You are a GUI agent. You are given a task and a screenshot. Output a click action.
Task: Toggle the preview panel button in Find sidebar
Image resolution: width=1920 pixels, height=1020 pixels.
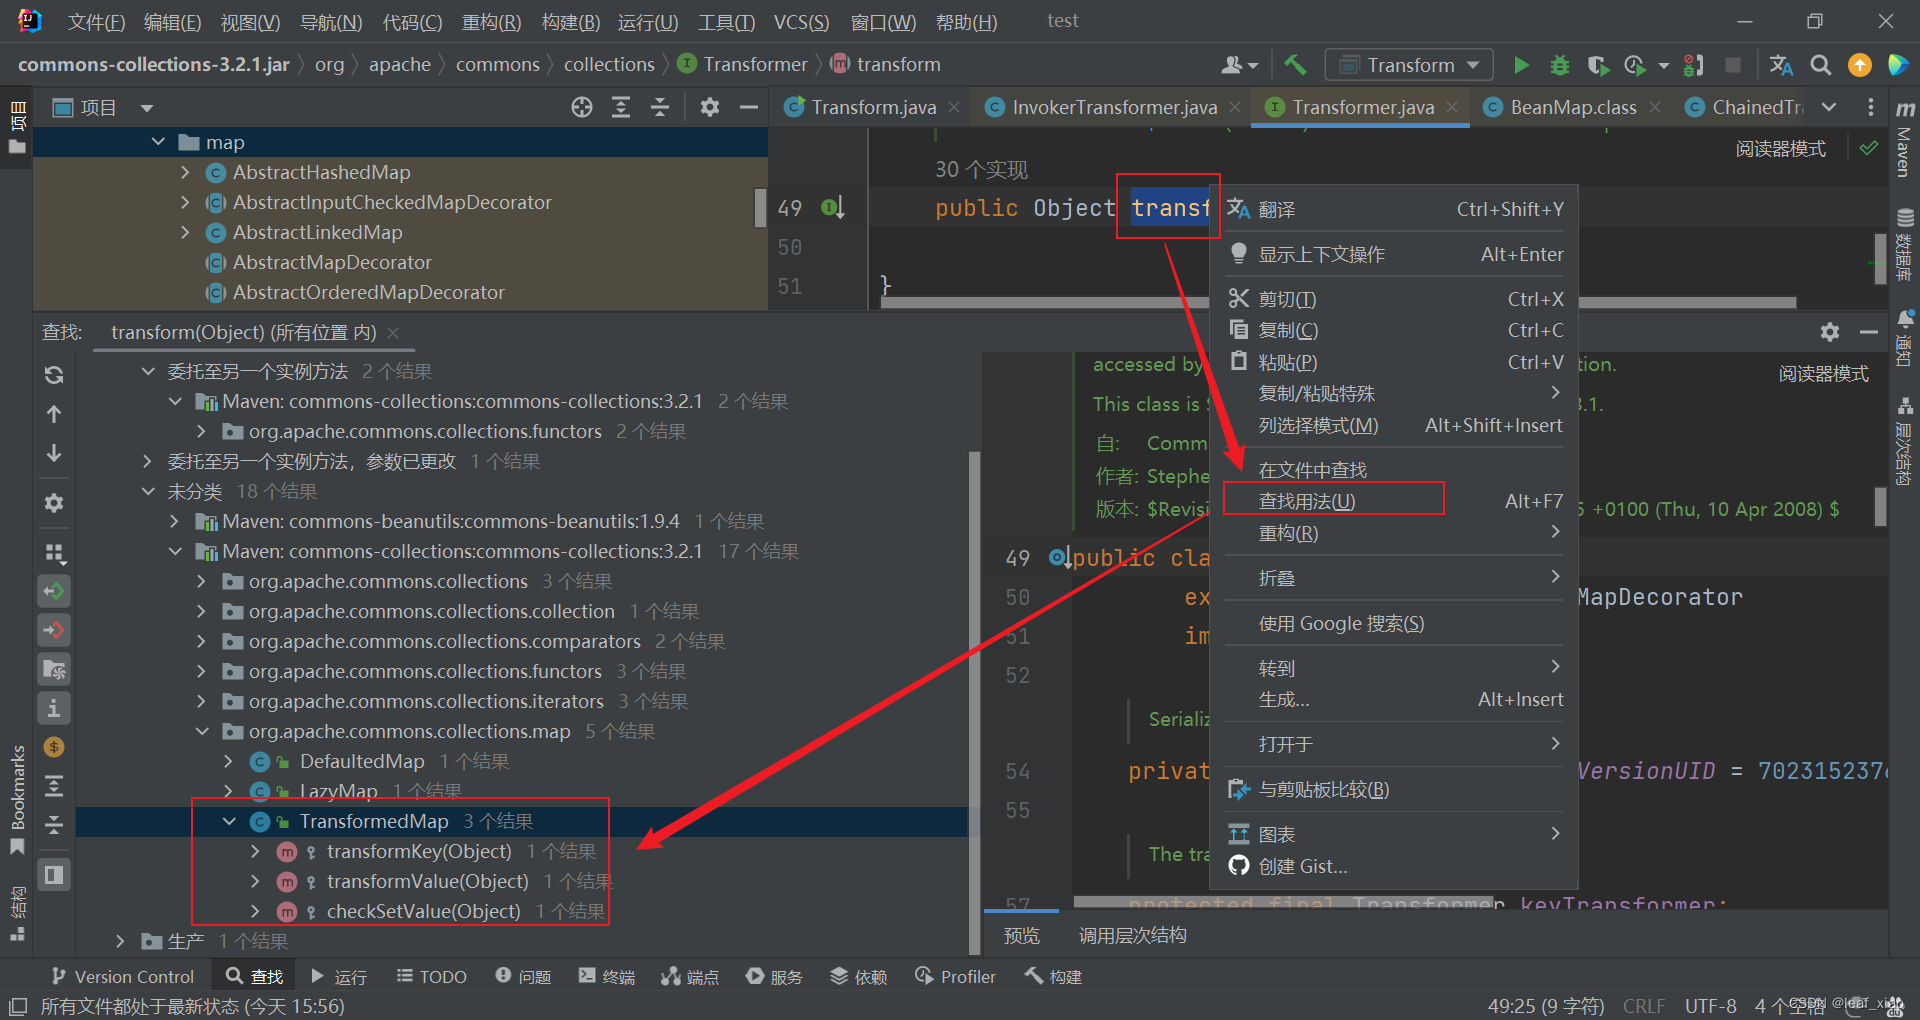(54, 875)
